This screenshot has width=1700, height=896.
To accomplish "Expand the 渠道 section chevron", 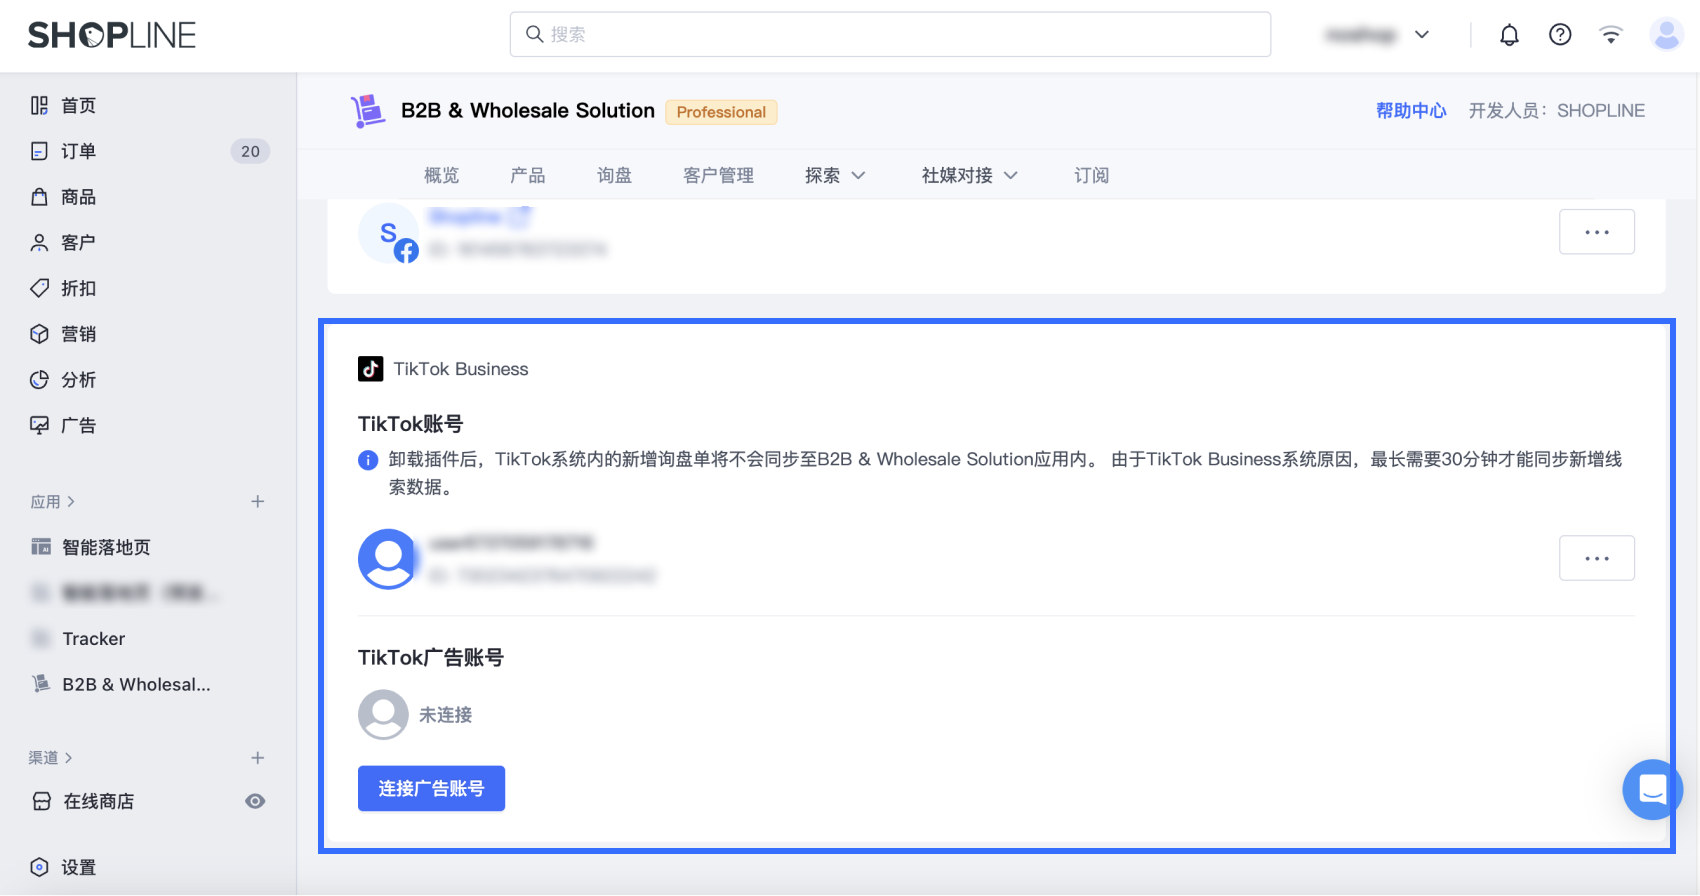I will (69, 758).
